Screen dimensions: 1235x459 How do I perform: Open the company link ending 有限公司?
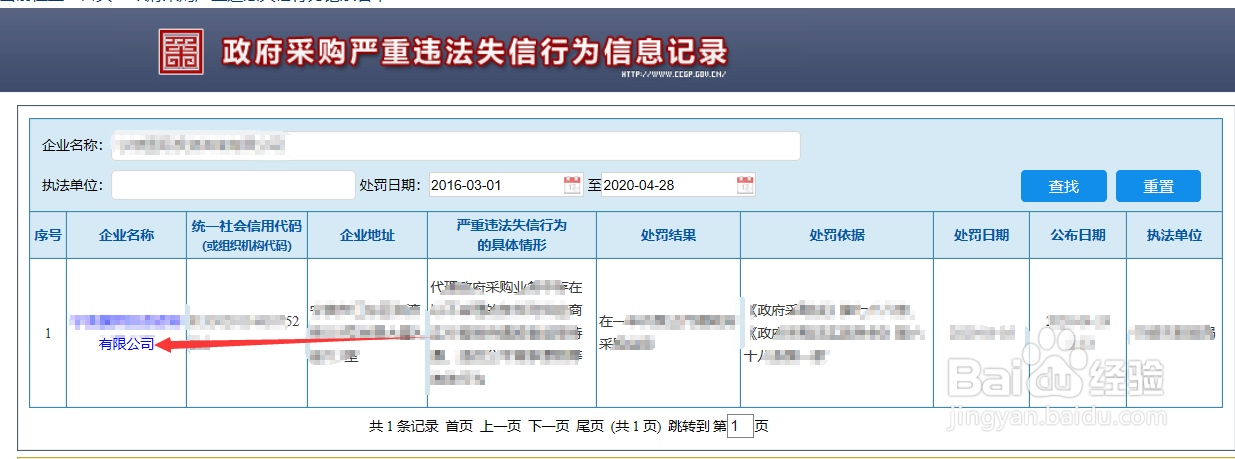126,332
